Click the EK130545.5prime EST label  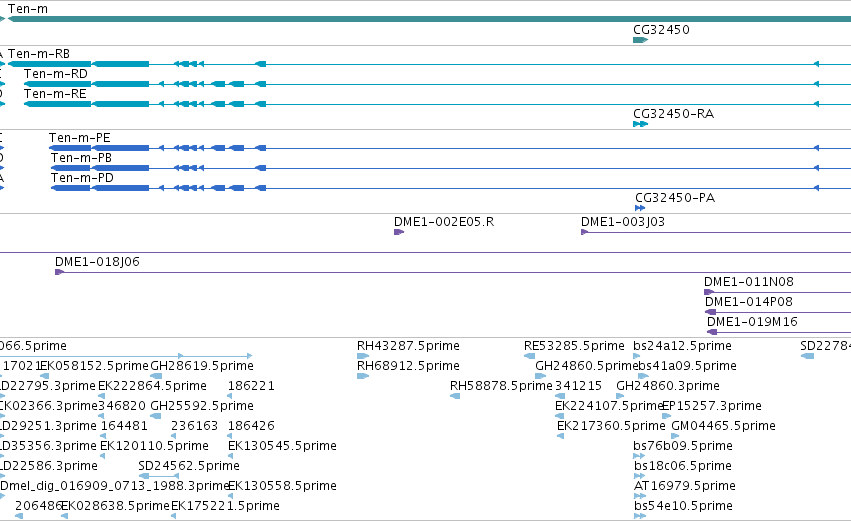click(282, 447)
